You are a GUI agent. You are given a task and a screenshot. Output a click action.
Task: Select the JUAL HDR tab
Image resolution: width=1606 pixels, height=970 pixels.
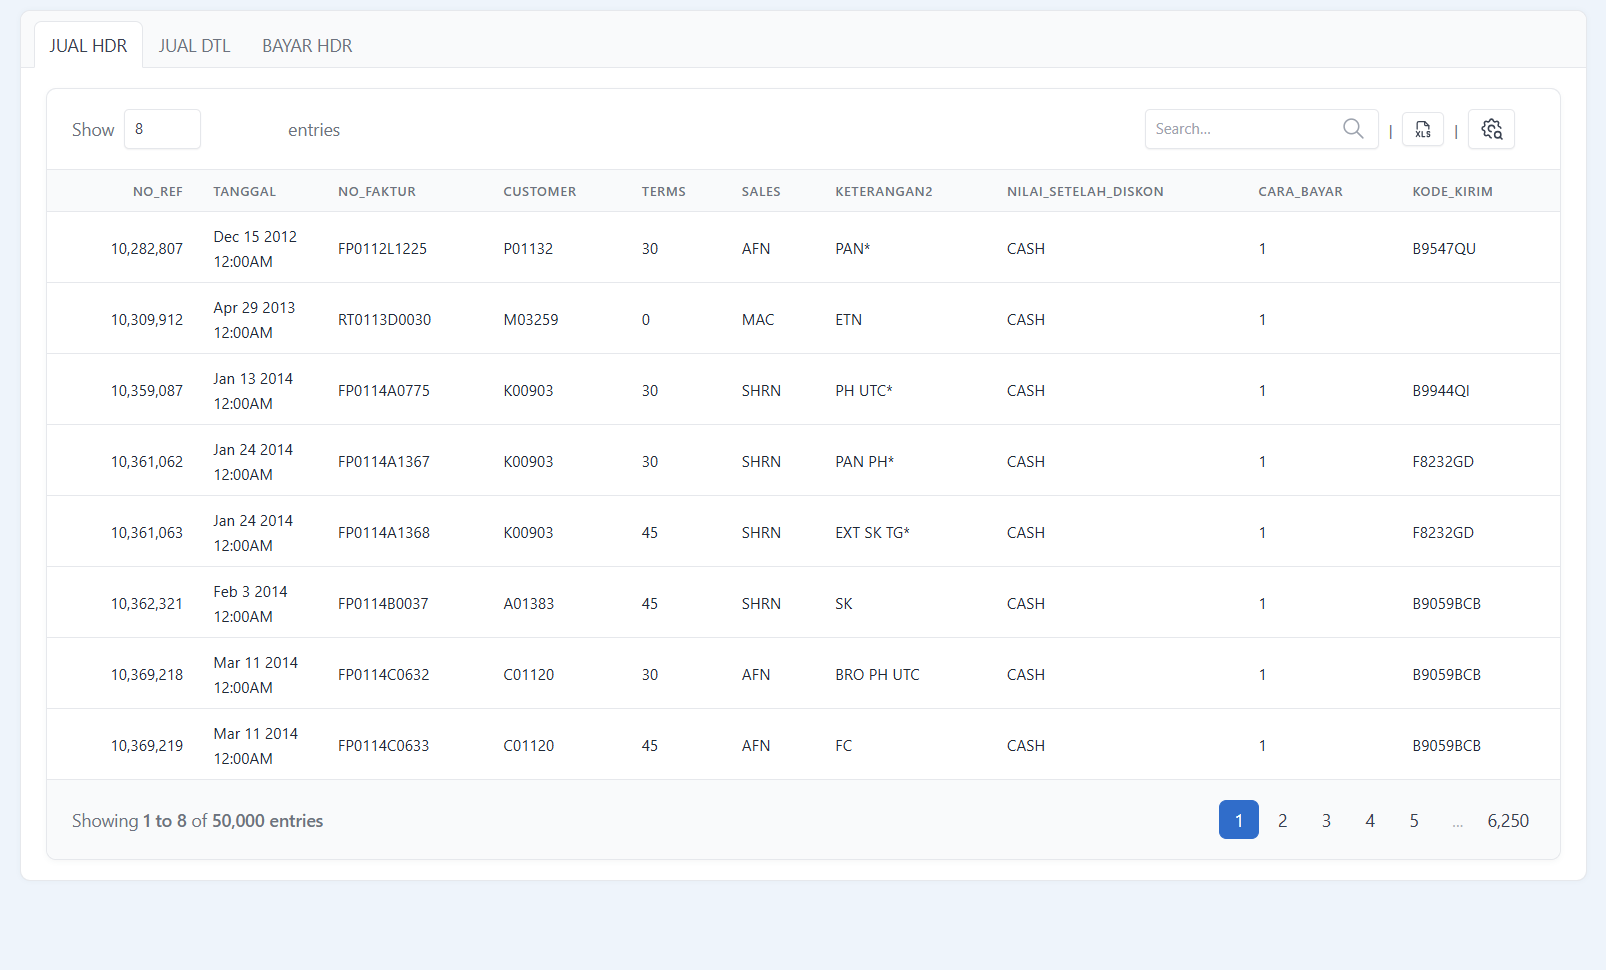(x=88, y=45)
